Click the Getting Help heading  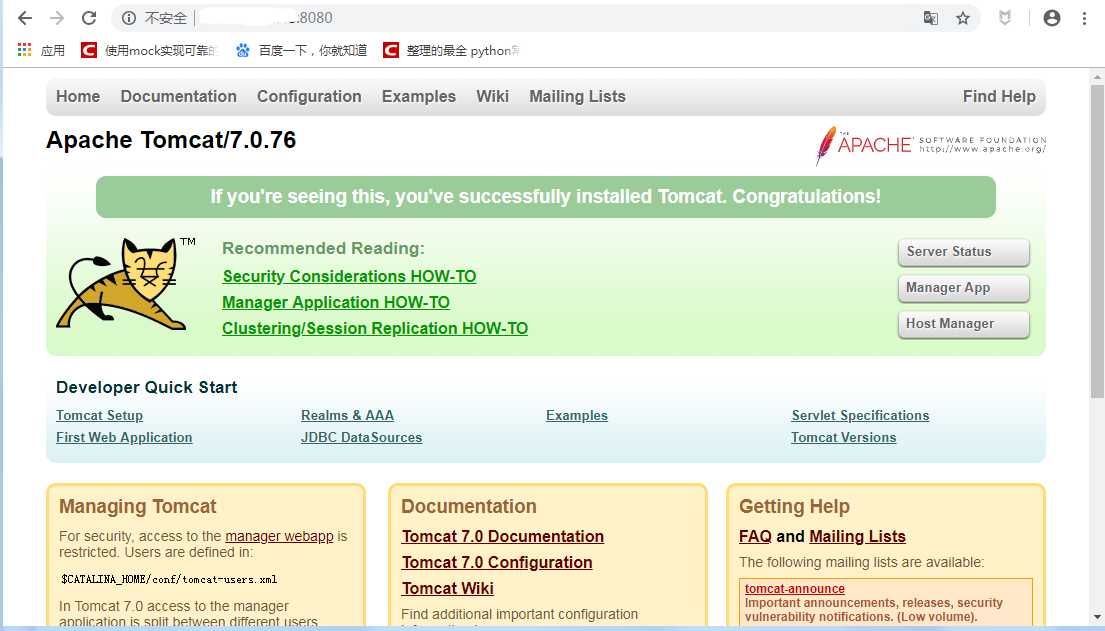click(x=794, y=506)
